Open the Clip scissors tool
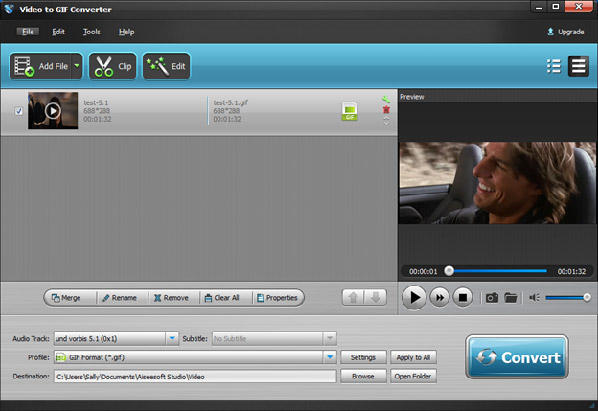Image resolution: width=598 pixels, height=411 pixels. click(113, 66)
